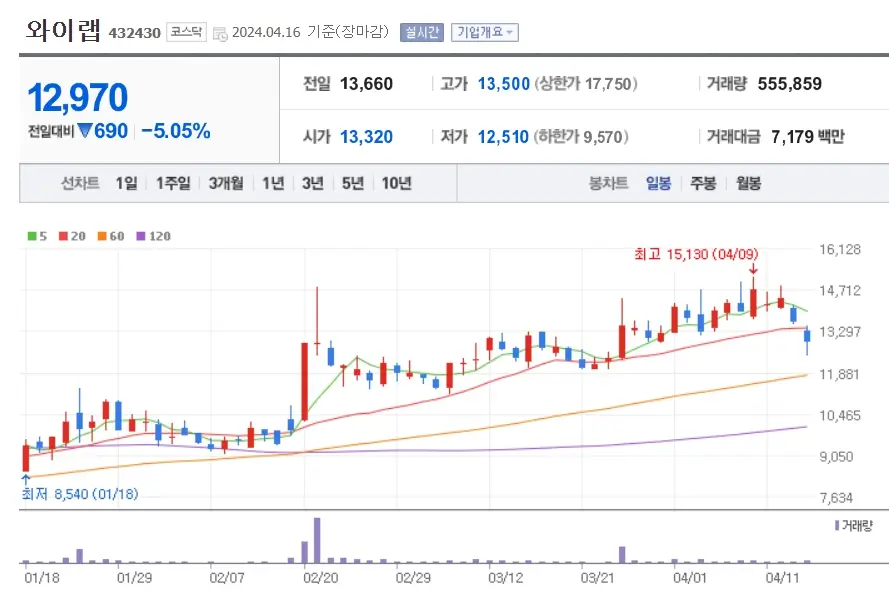Click the 실시간 realtime button
The width and height of the screenshot is (889, 600).
click(422, 31)
